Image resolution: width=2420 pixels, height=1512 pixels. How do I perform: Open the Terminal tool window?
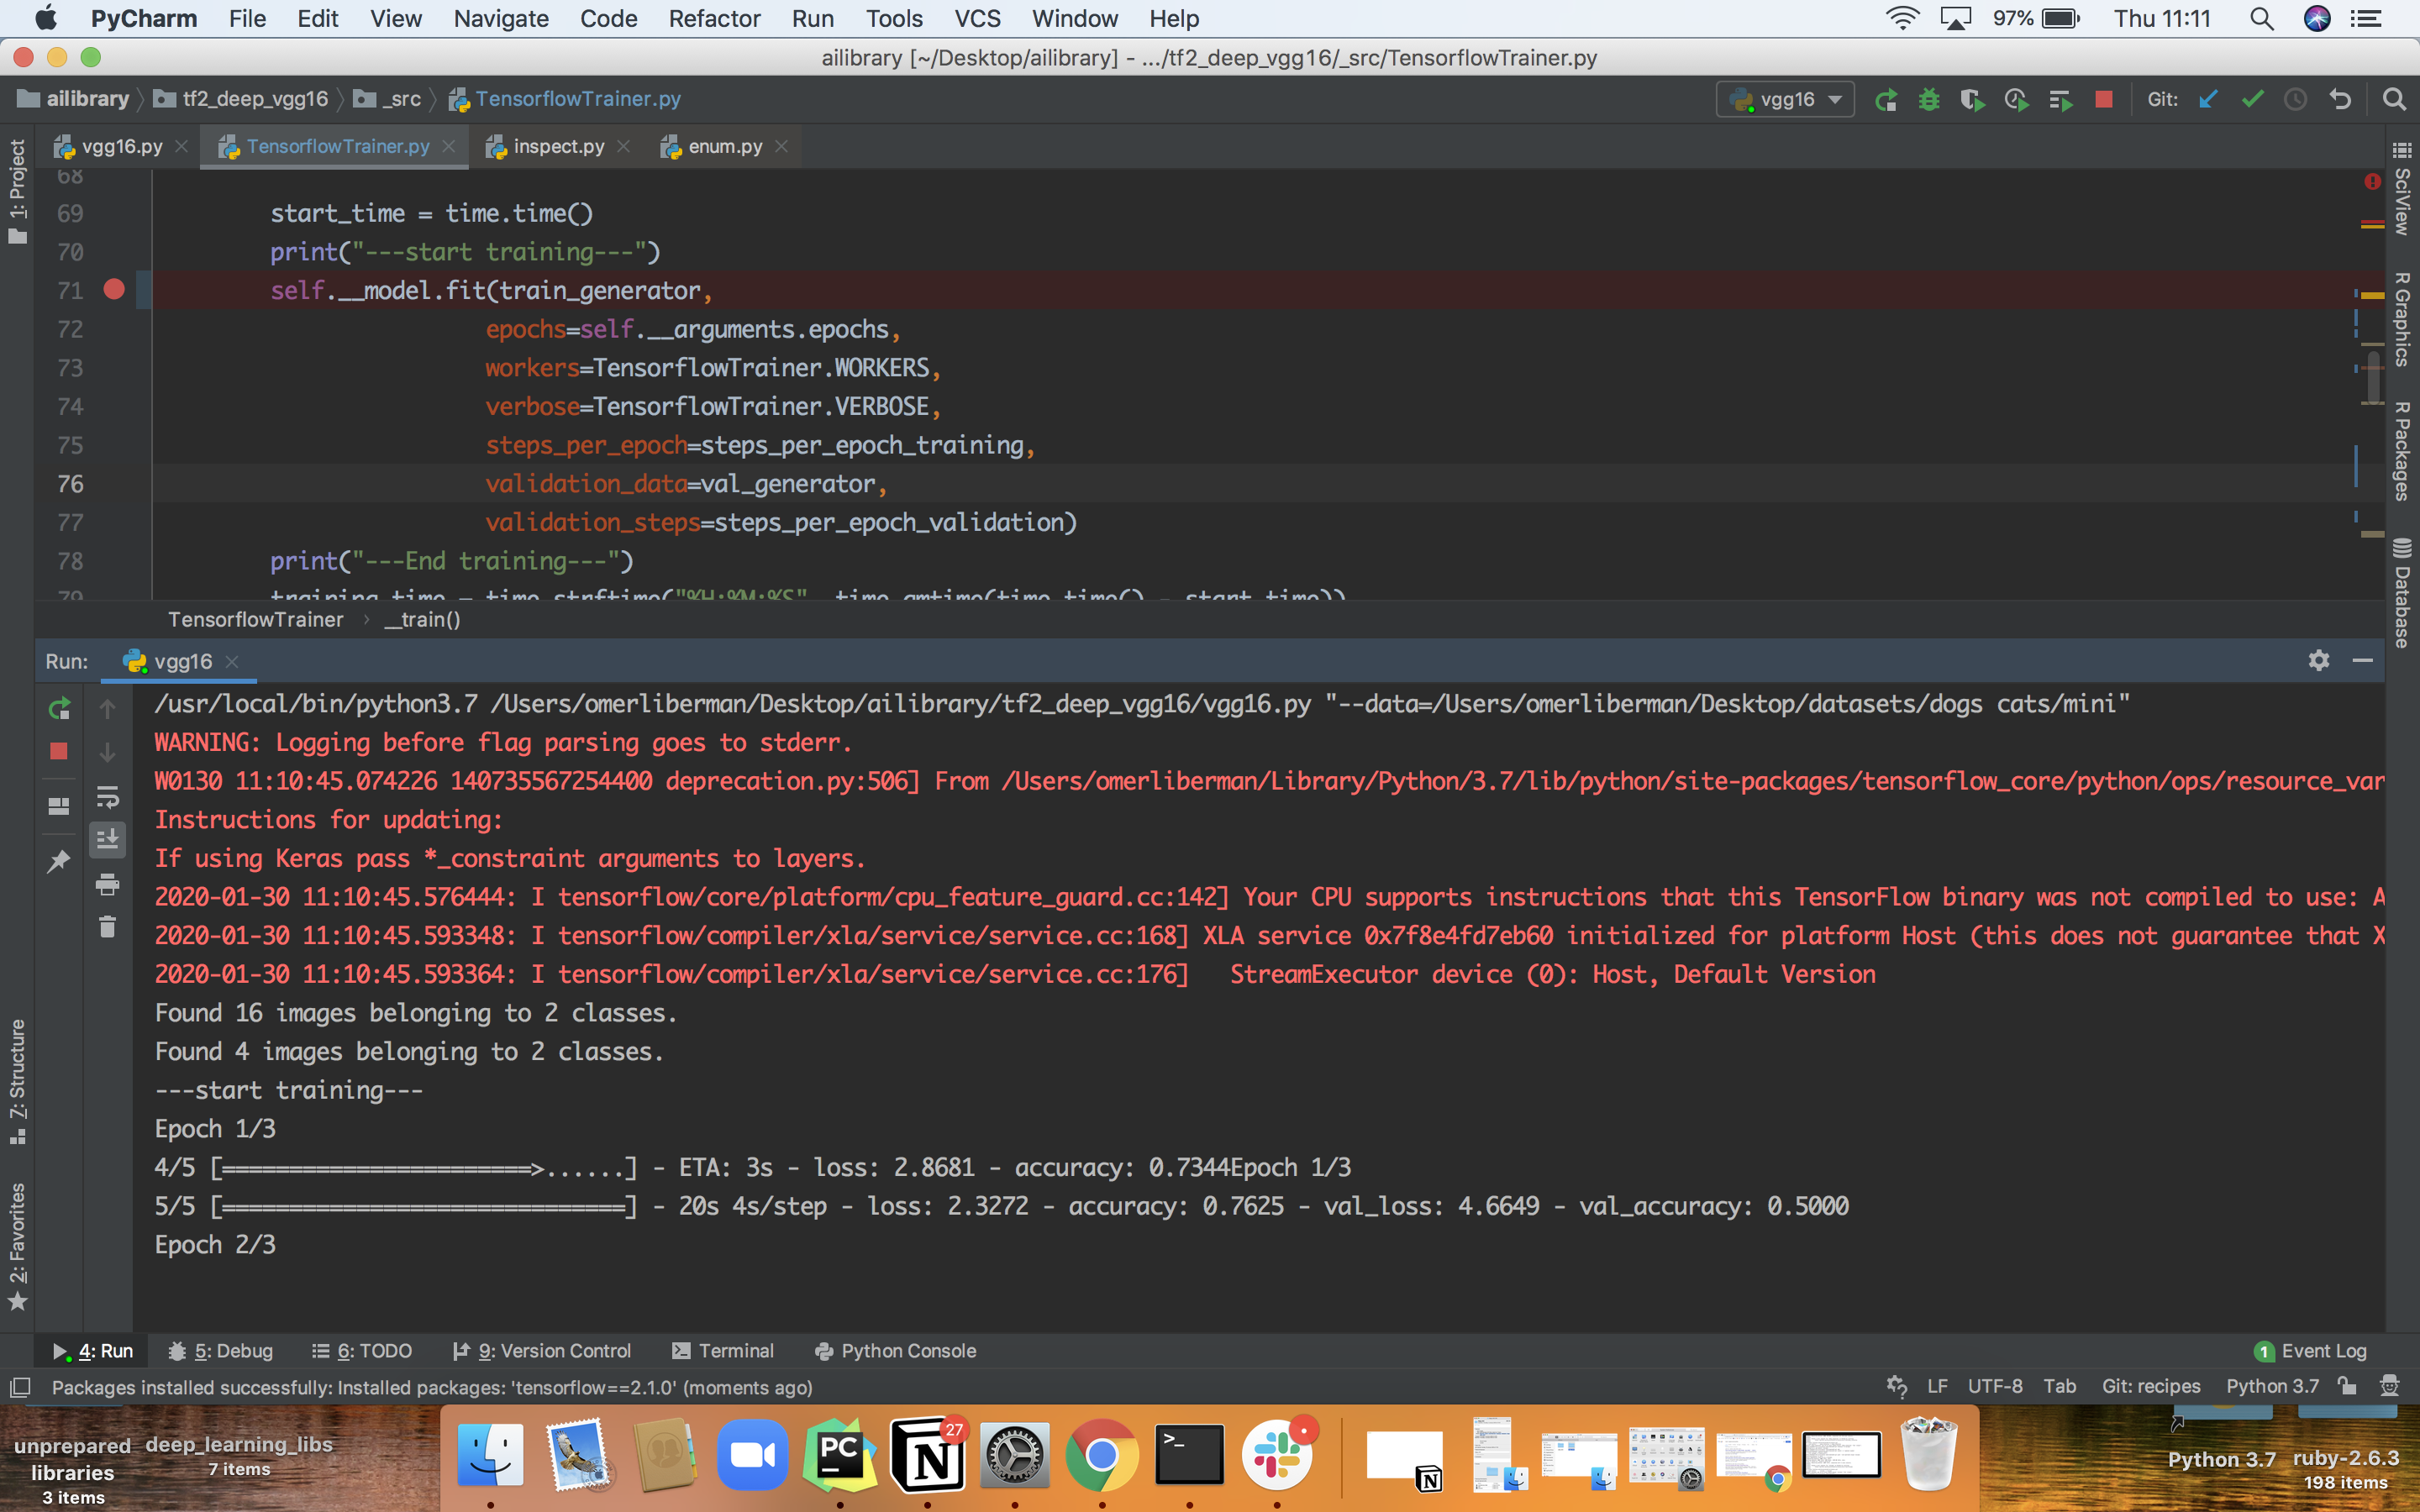pos(737,1350)
